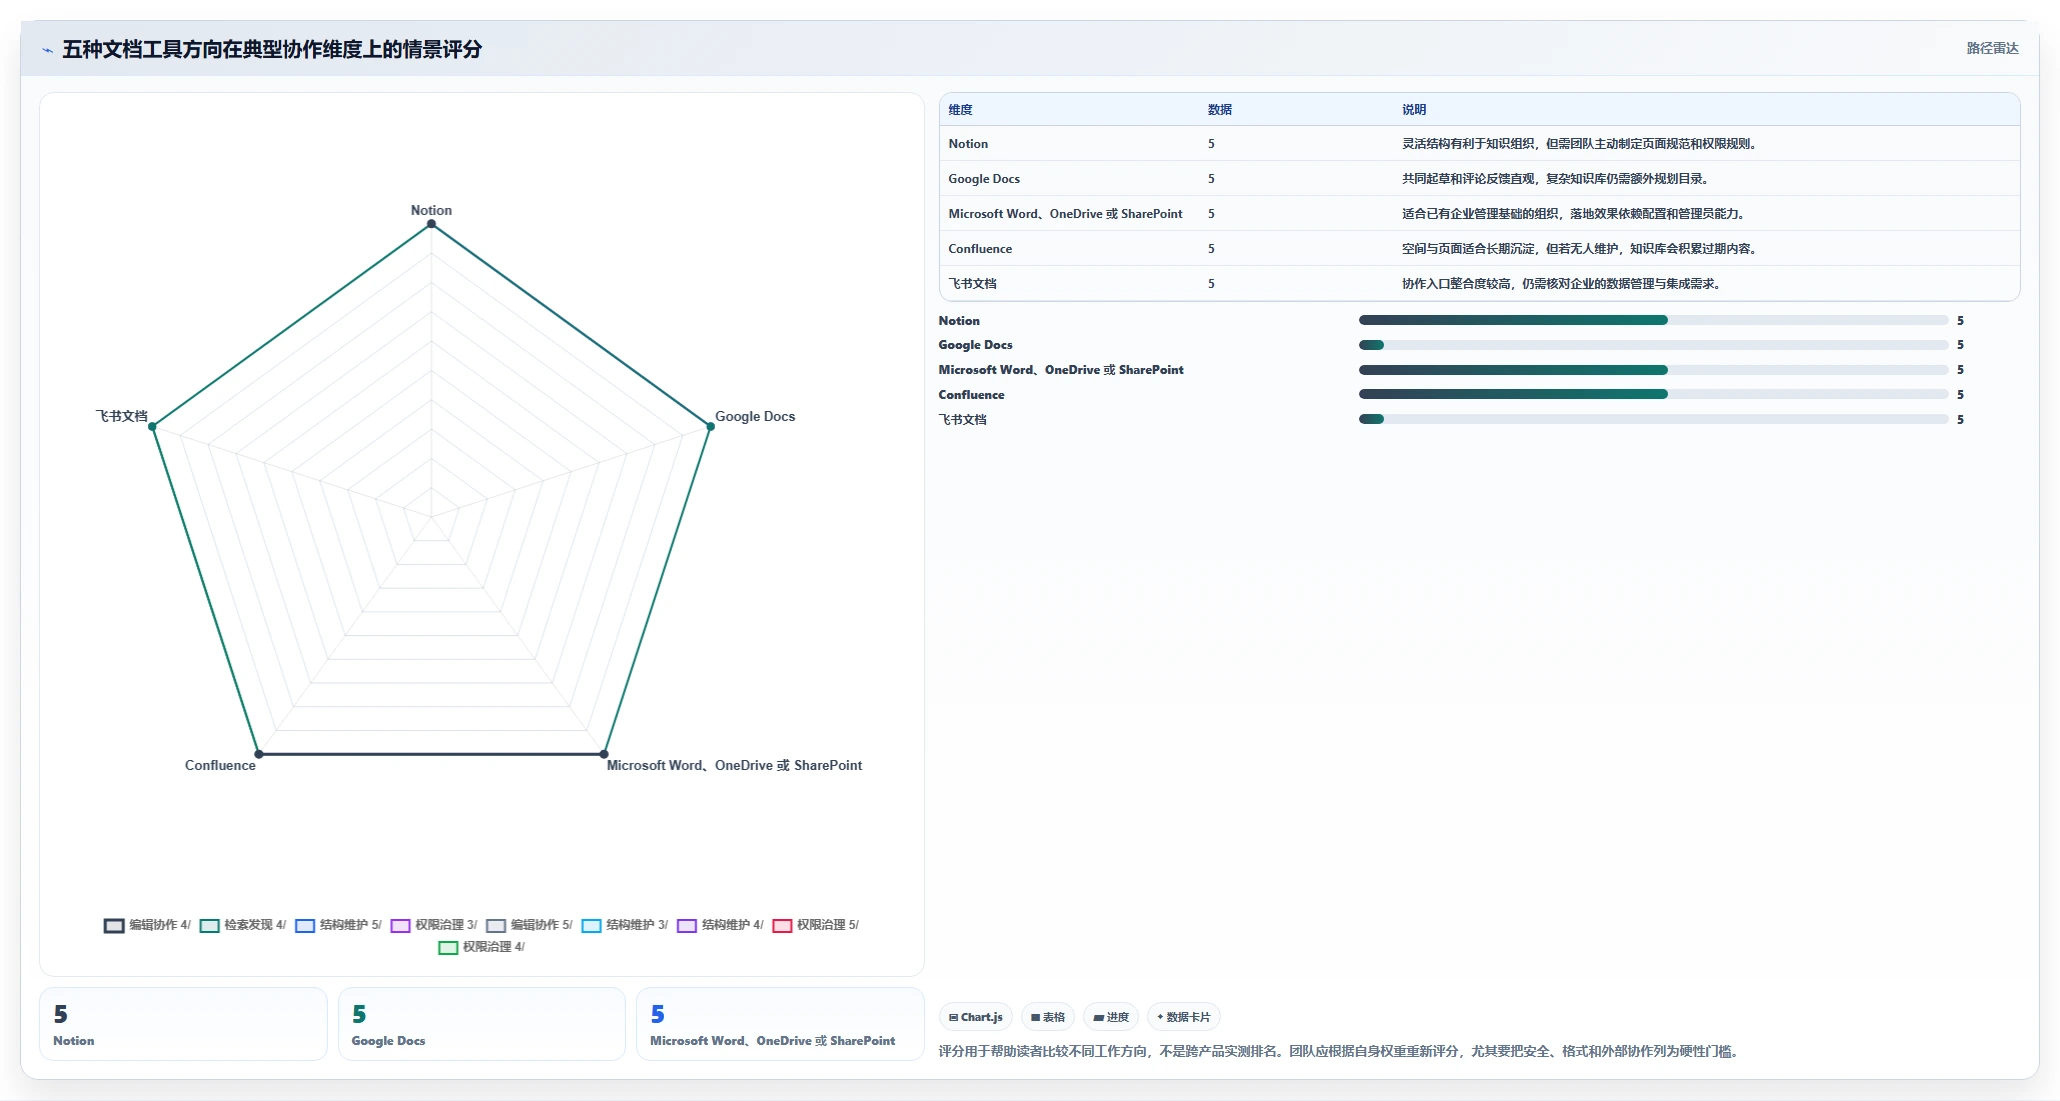Click the Confluence radar axis label

[220, 765]
